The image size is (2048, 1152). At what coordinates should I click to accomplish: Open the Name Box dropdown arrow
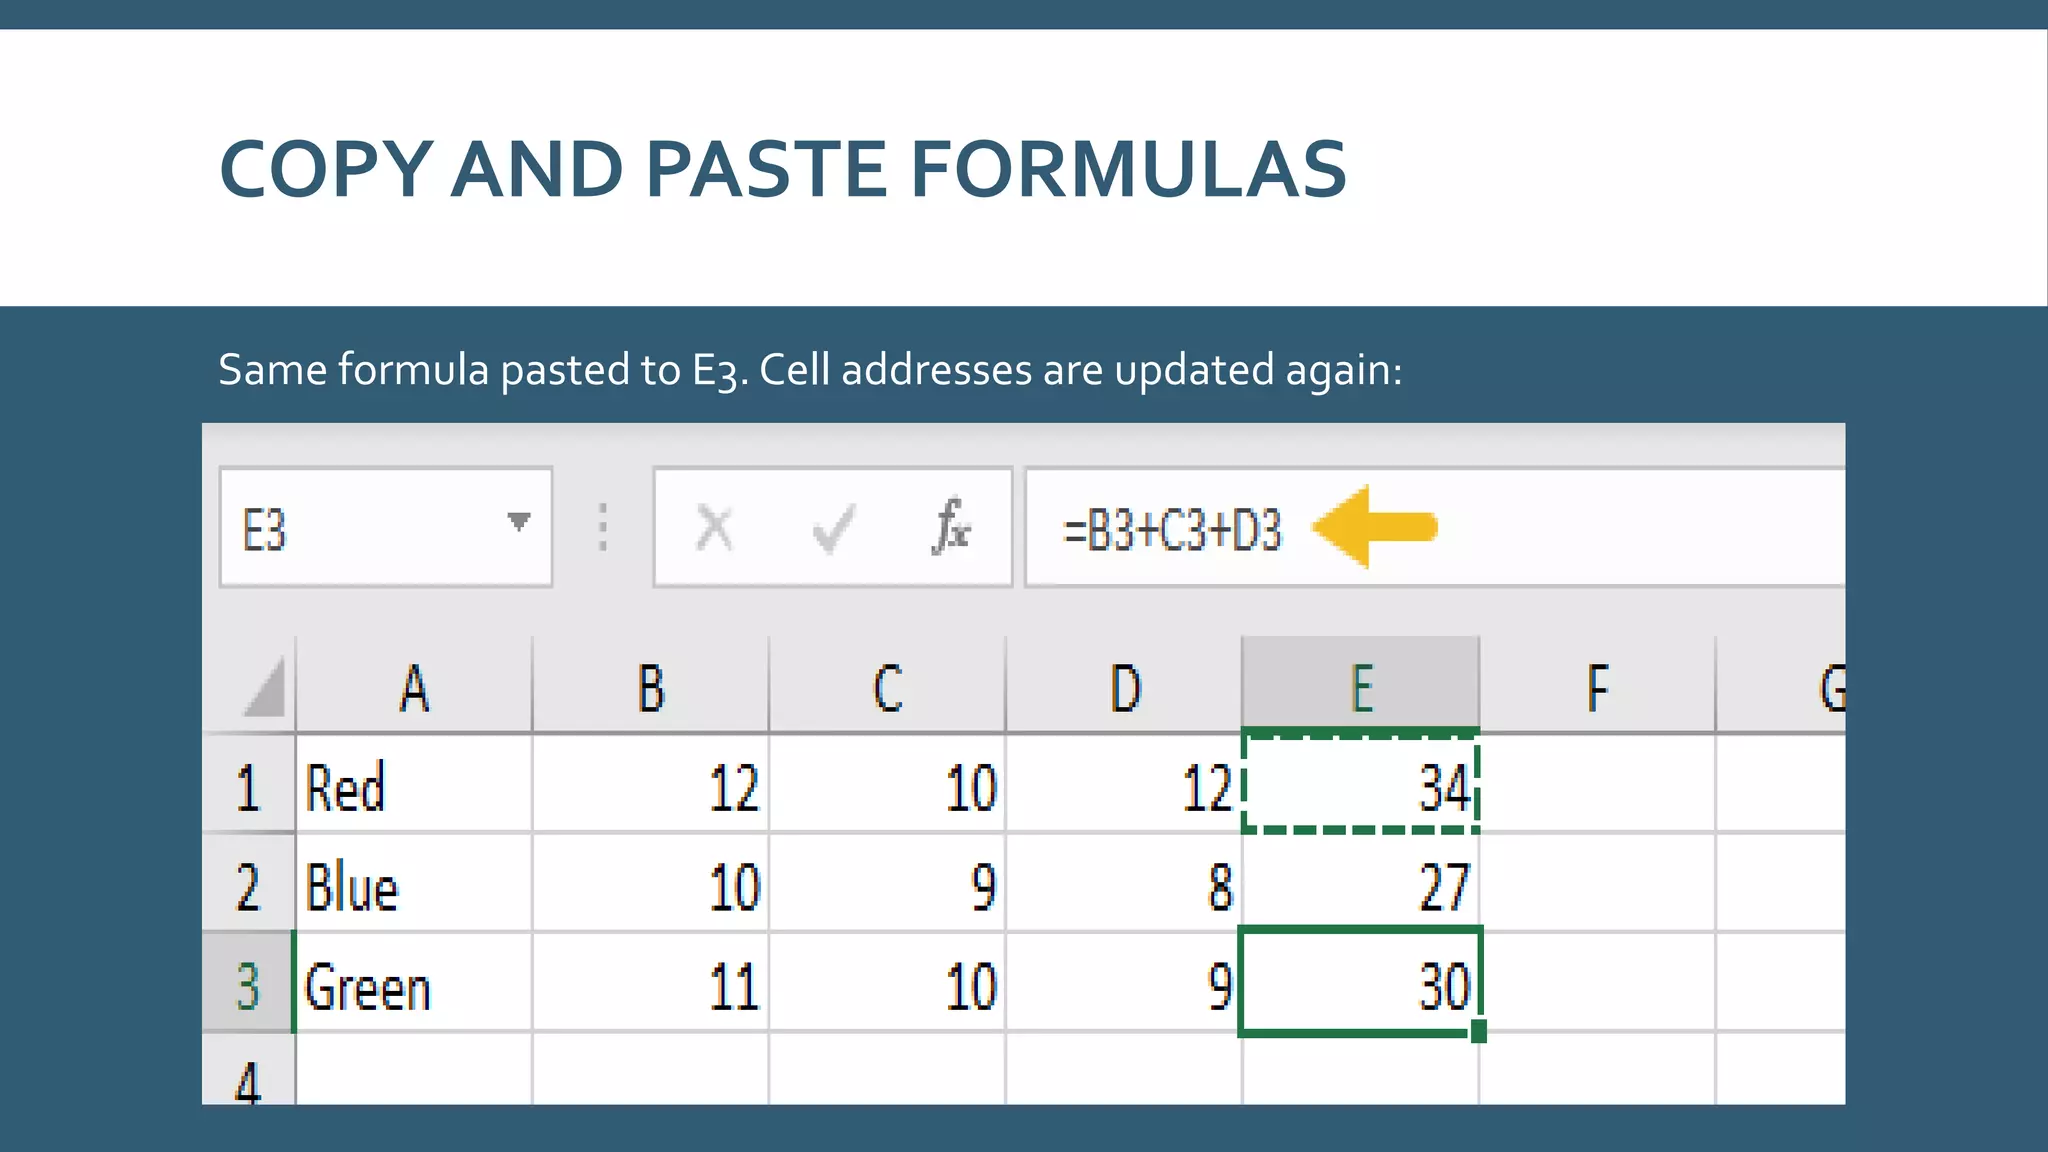click(518, 522)
